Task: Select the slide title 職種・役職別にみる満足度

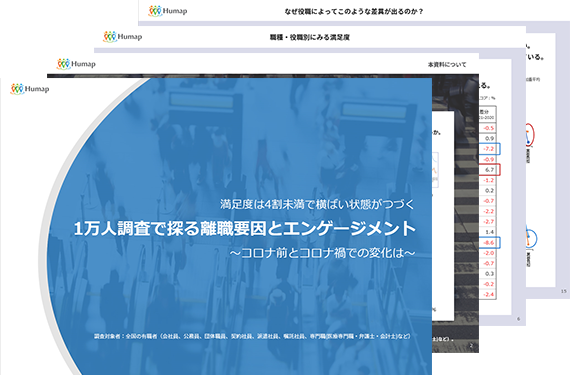Action: (x=309, y=37)
